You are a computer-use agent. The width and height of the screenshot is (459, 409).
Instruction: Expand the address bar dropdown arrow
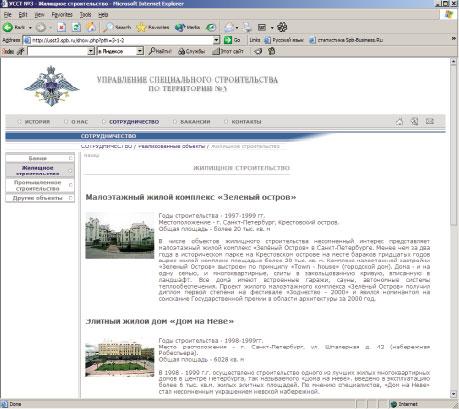pyautogui.click(x=216, y=40)
